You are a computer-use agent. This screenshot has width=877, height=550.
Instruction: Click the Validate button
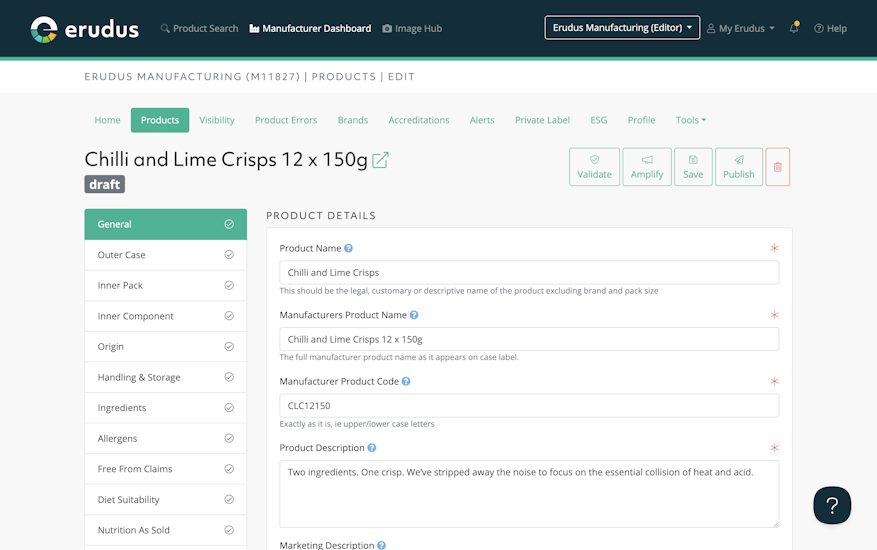pos(595,167)
